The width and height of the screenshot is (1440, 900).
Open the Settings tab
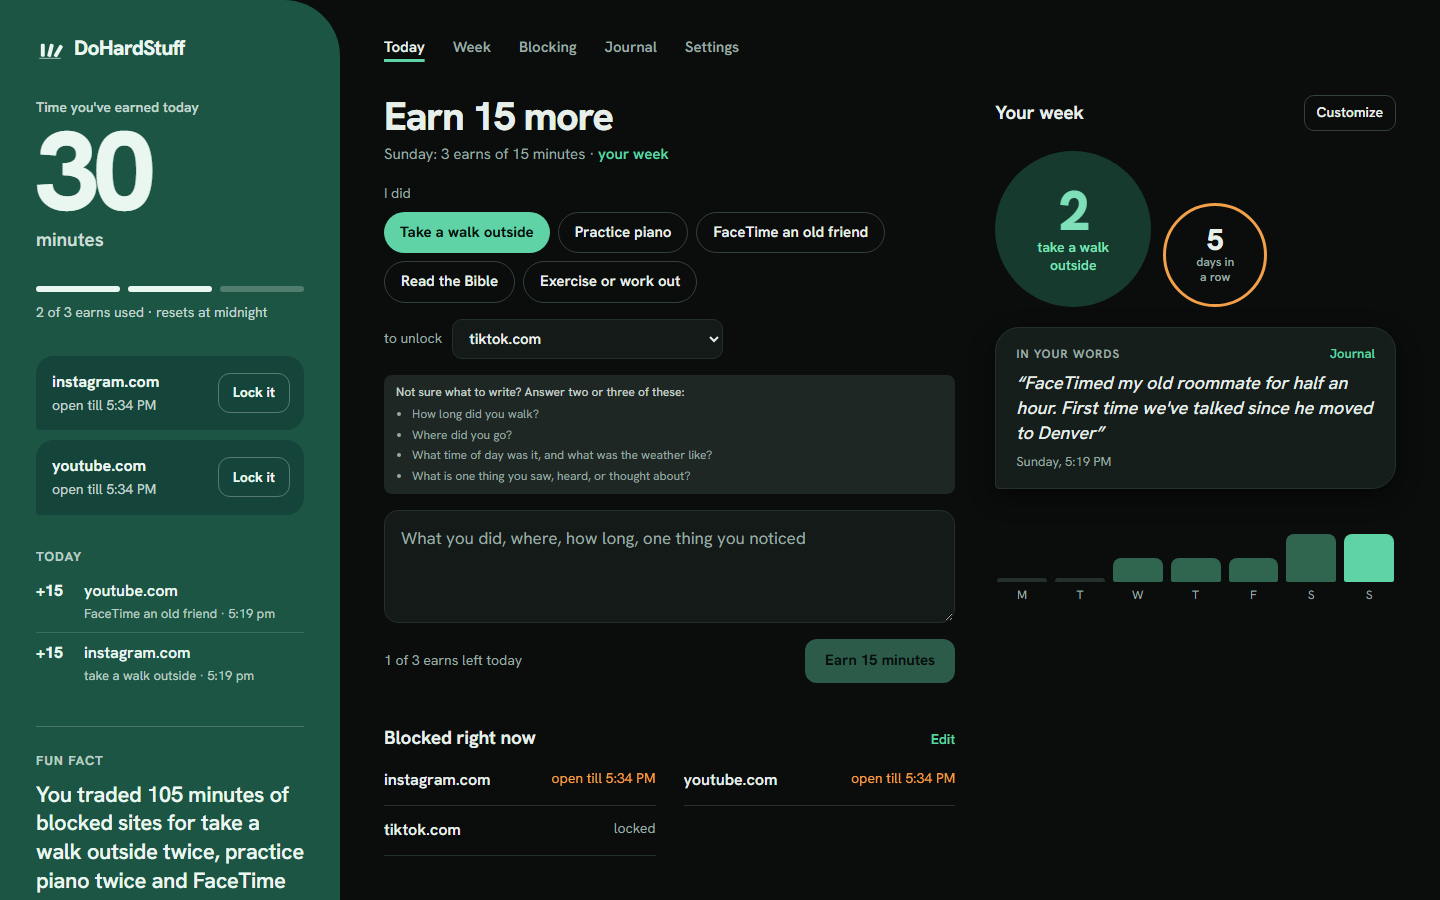712,47
